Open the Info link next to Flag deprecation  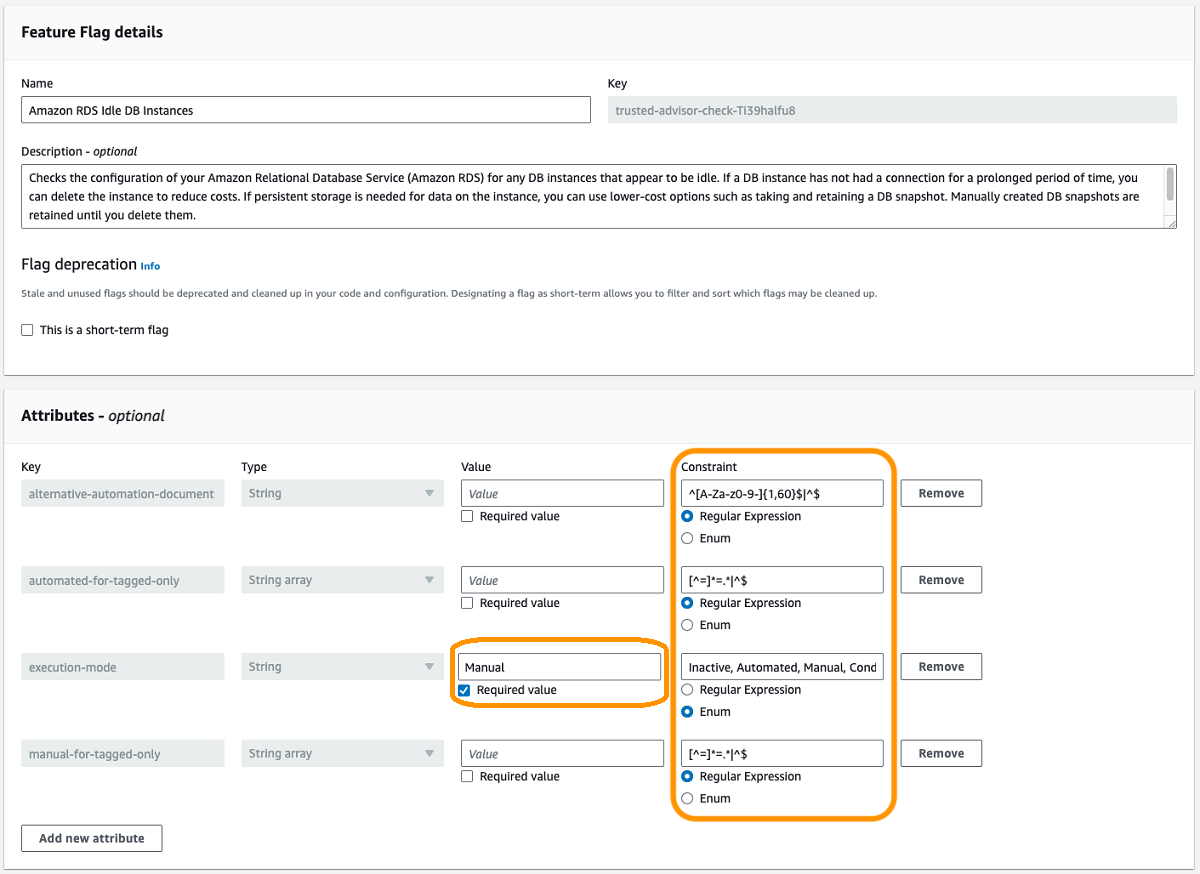click(150, 265)
